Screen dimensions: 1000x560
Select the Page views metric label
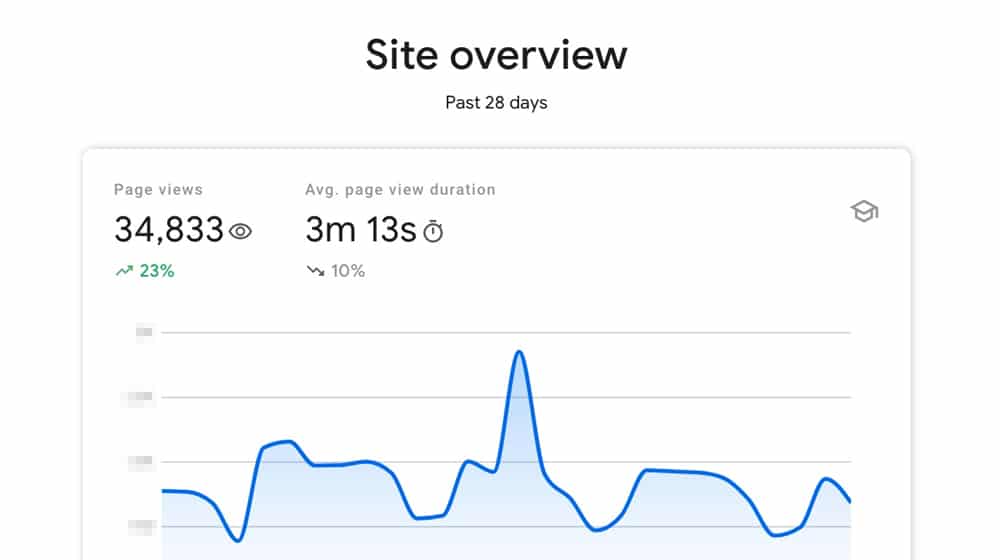click(x=158, y=189)
